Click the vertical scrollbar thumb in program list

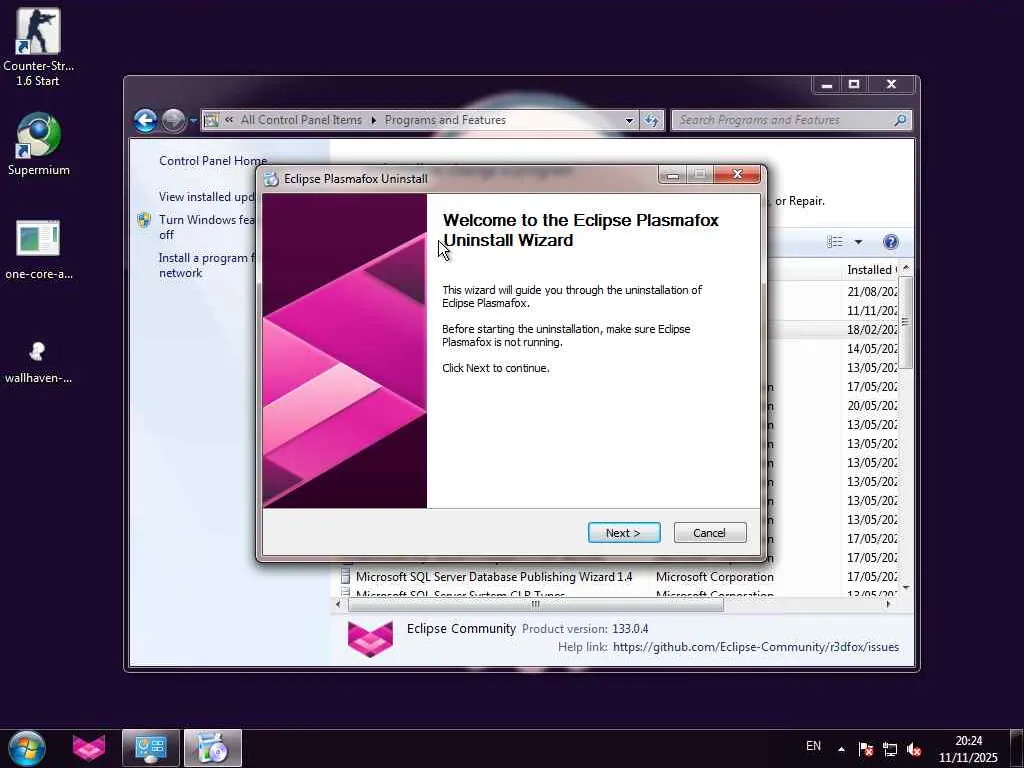[x=905, y=321]
